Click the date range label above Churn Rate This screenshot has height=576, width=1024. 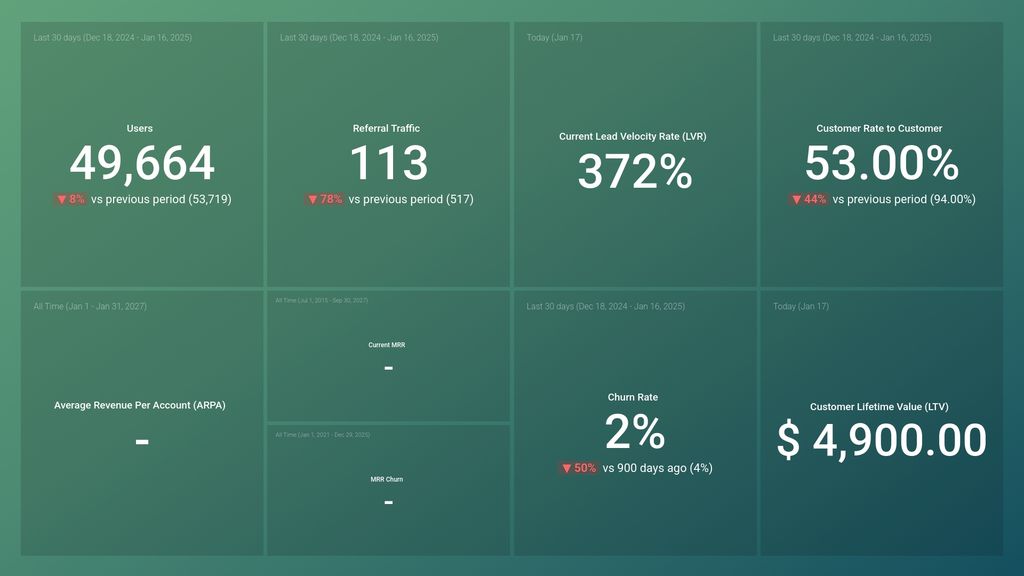[605, 306]
